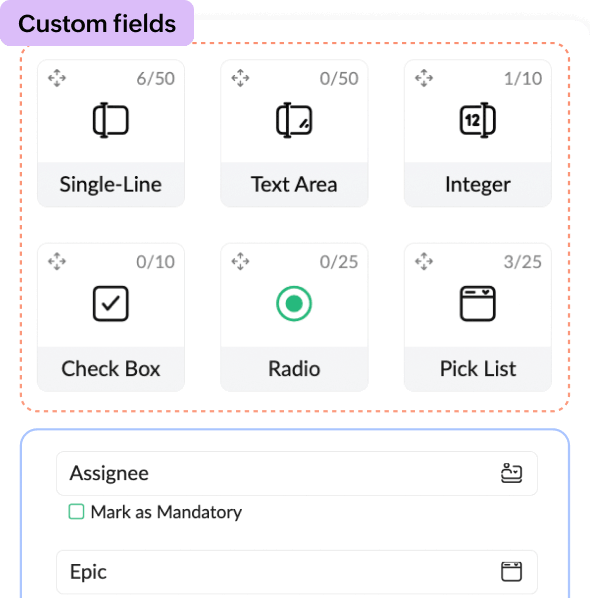Image resolution: width=590 pixels, height=598 pixels.
Task: Select the Radio field icon
Action: [294, 304]
